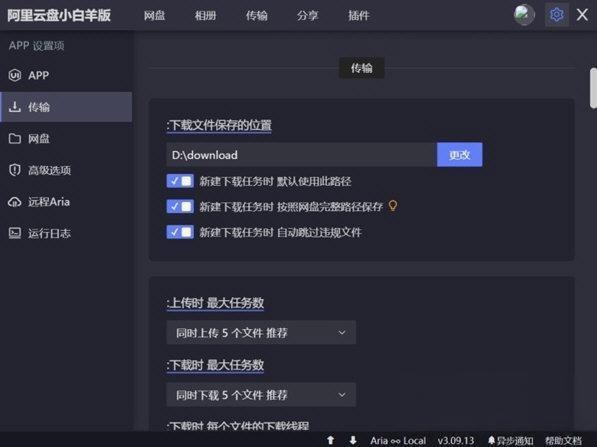Click the 传输 download icon in the sidebar
Viewport: 597px width, 447px height.
(x=14, y=107)
